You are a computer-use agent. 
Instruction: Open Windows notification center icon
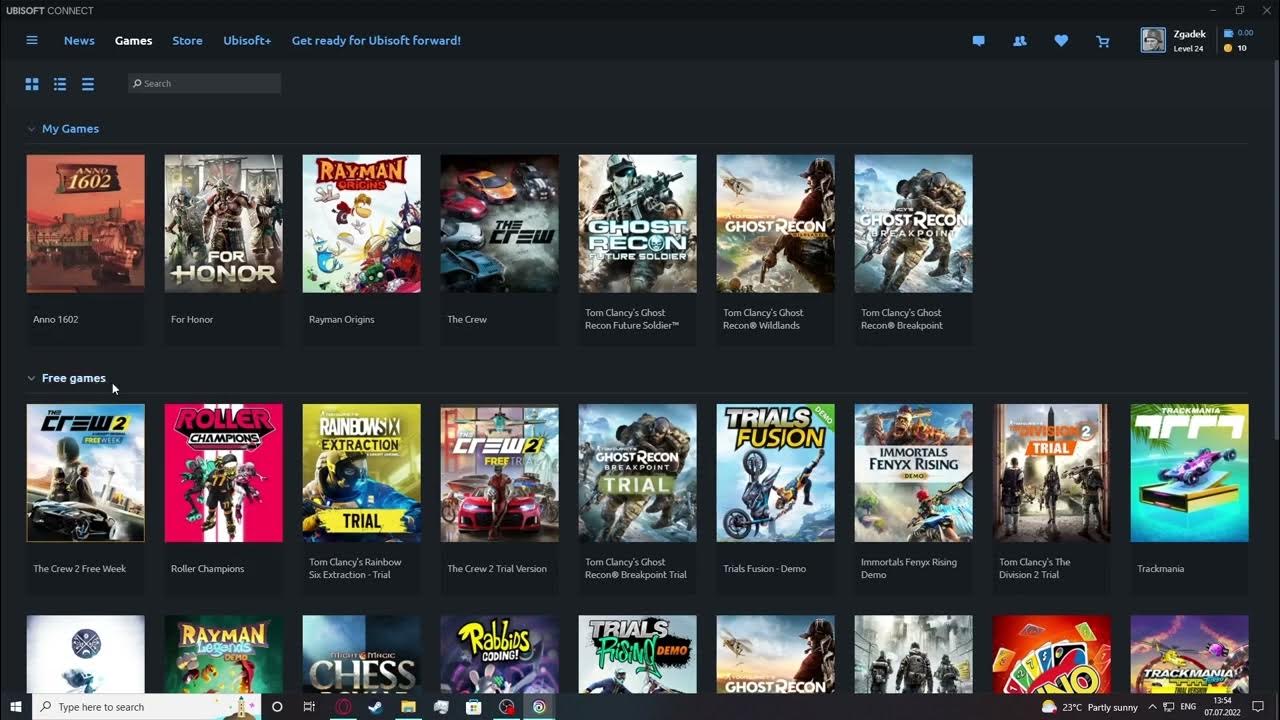[x=1258, y=707]
